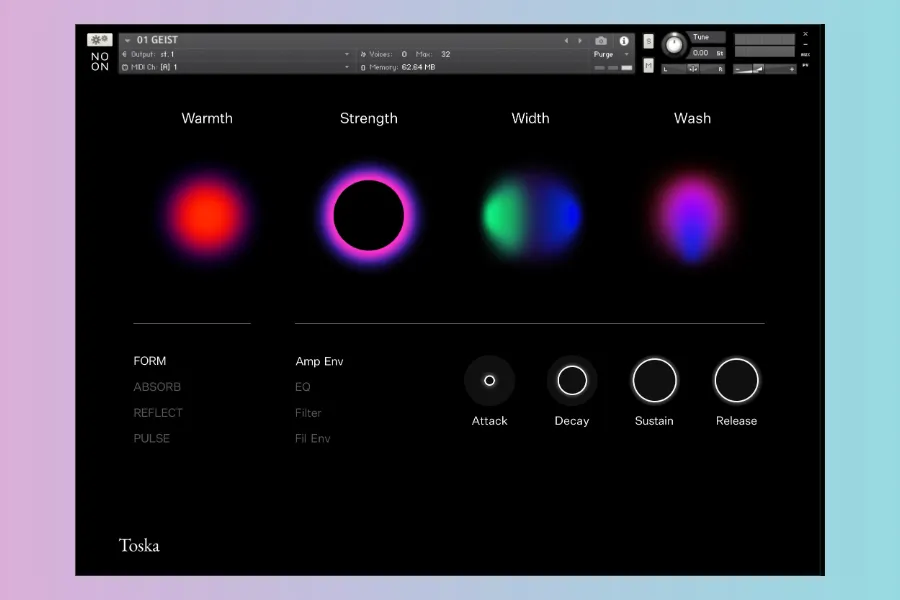Viewport: 900px width, 600px height.
Task: Open the Purge dropdown menu
Action: pyautogui.click(x=611, y=54)
